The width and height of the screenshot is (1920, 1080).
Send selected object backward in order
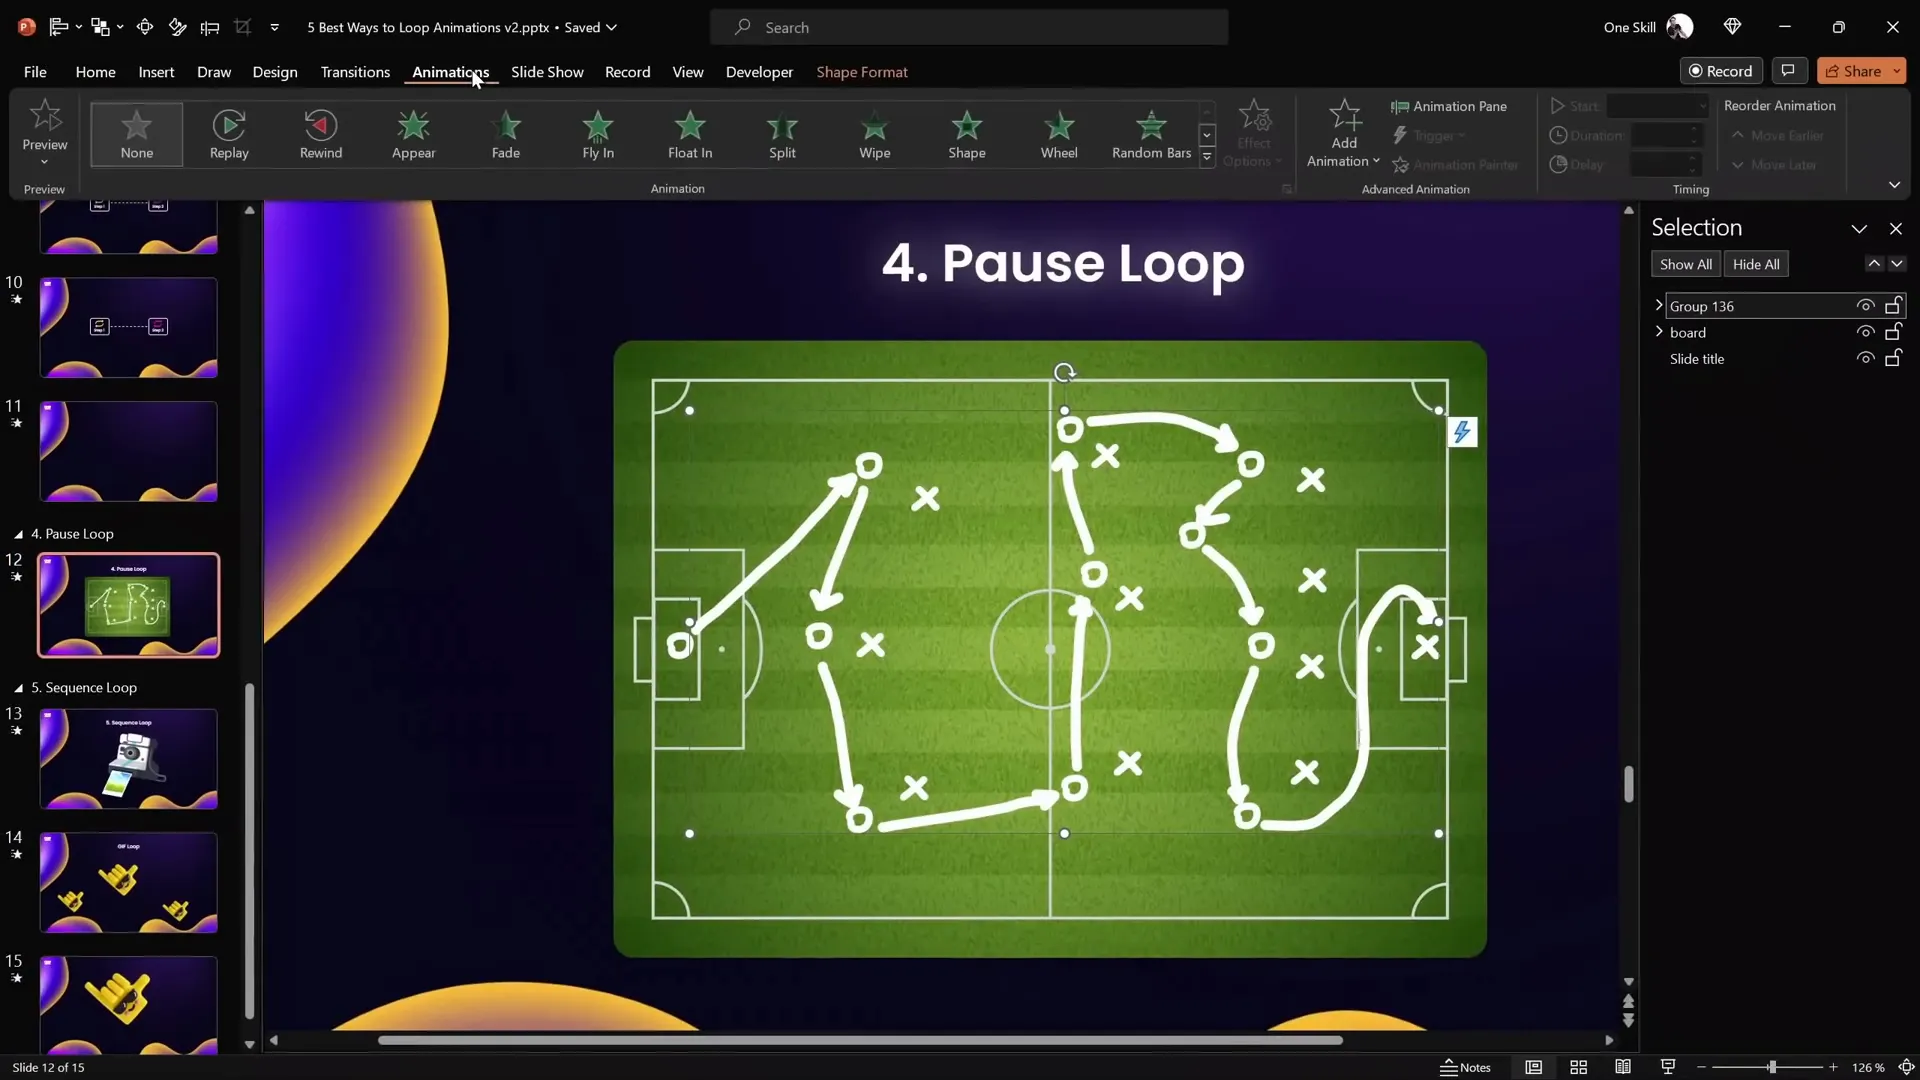(x=1896, y=264)
